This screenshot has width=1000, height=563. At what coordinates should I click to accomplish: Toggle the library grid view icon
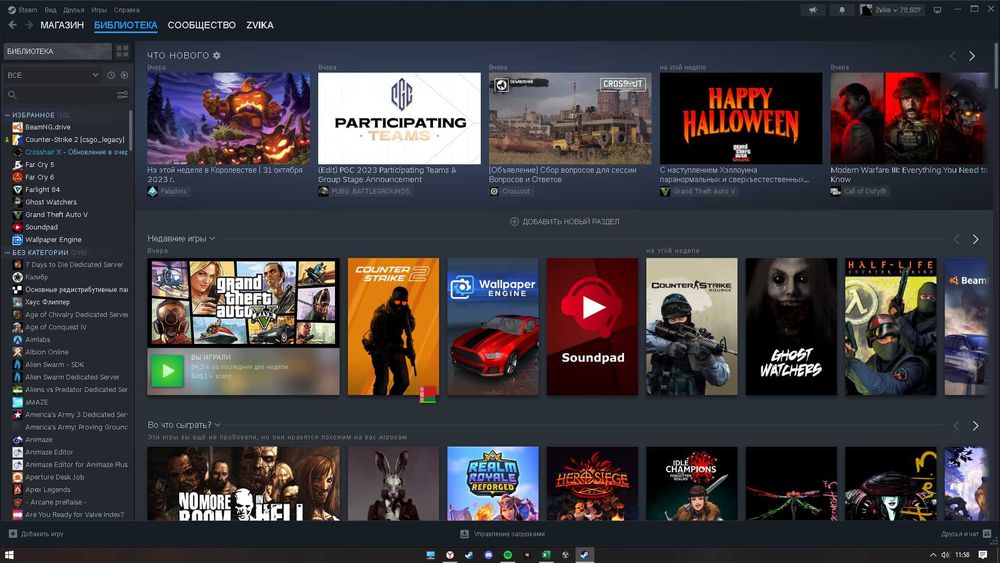(x=122, y=51)
